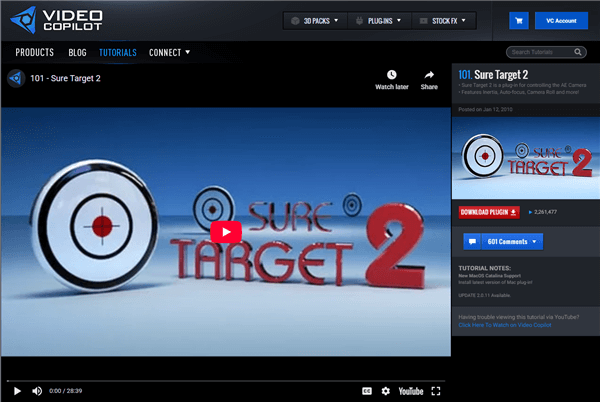600x402 pixels.
Task: Open the video settings gear
Action: (386, 391)
